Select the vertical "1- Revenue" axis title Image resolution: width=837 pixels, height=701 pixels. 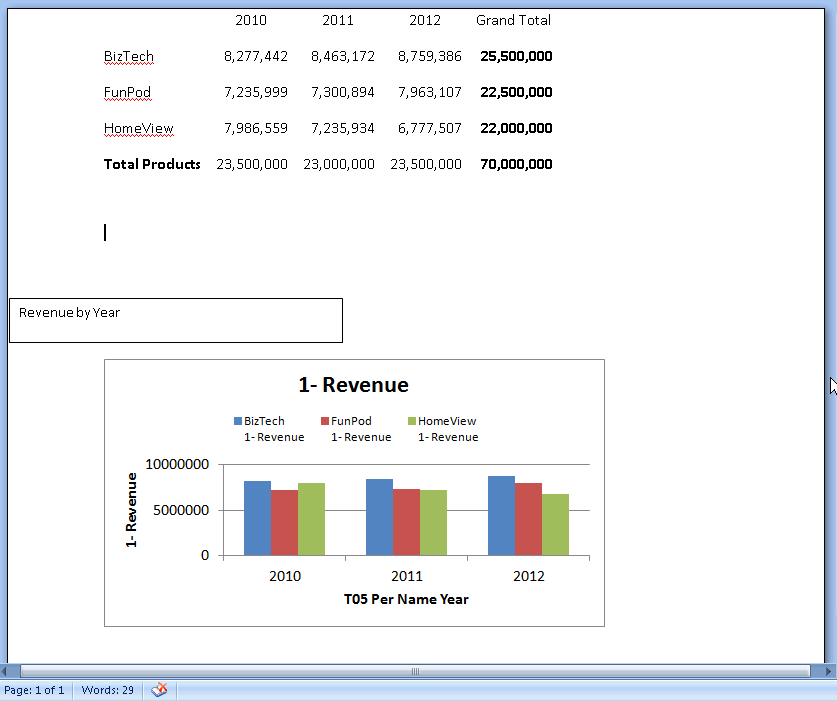click(x=131, y=510)
